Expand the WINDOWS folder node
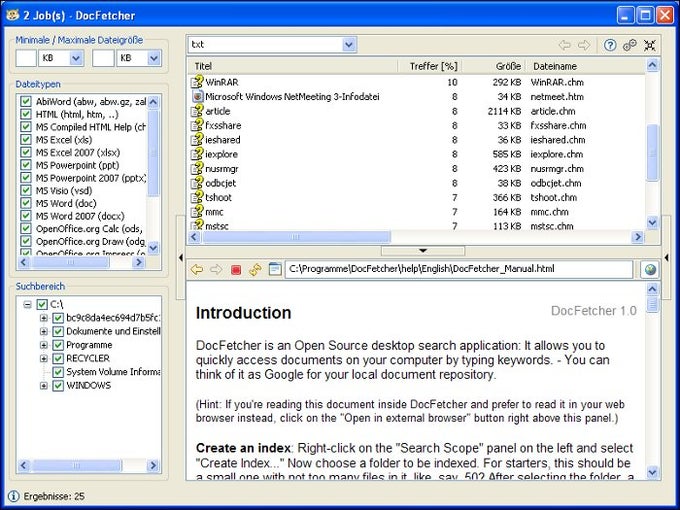The width and height of the screenshot is (680, 510). click(43, 386)
